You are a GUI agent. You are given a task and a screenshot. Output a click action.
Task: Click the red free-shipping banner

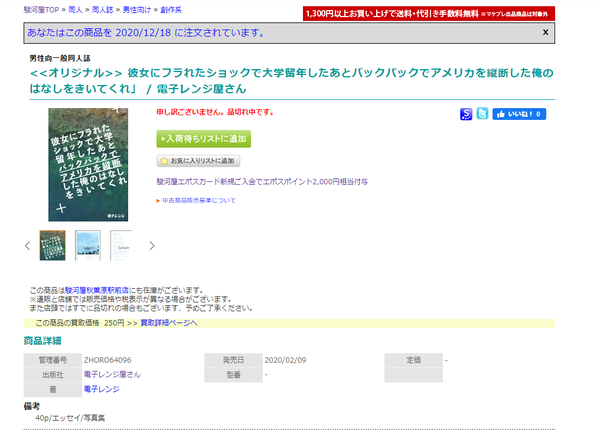point(429,14)
